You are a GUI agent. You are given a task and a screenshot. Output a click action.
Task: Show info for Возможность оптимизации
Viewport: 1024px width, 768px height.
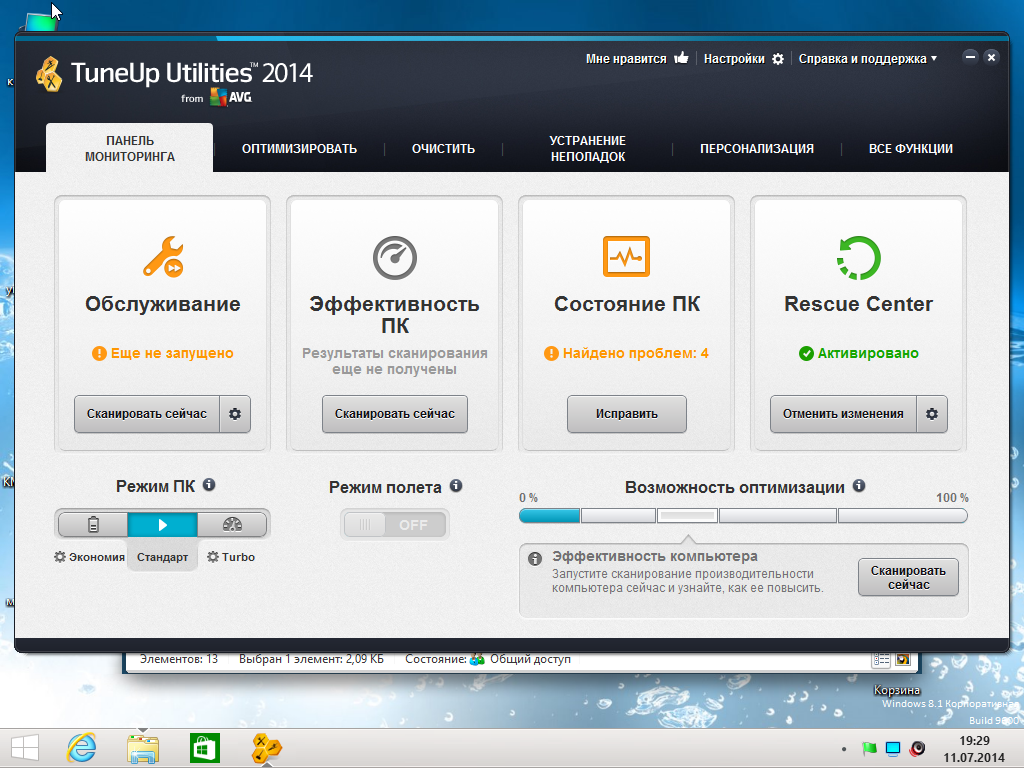pos(859,486)
